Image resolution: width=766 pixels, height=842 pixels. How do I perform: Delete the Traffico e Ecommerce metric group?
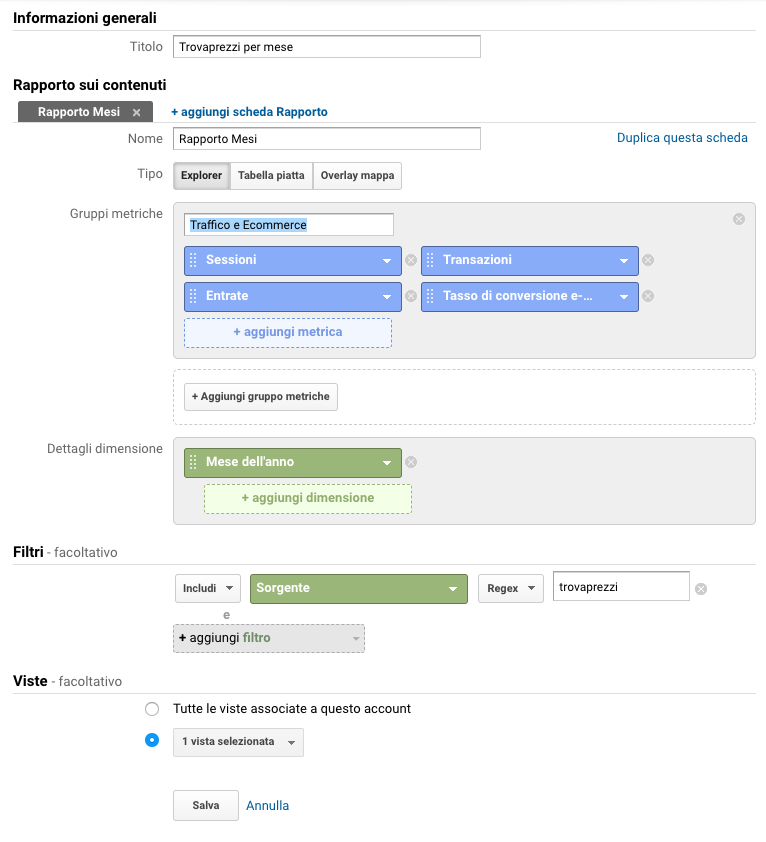click(739, 219)
